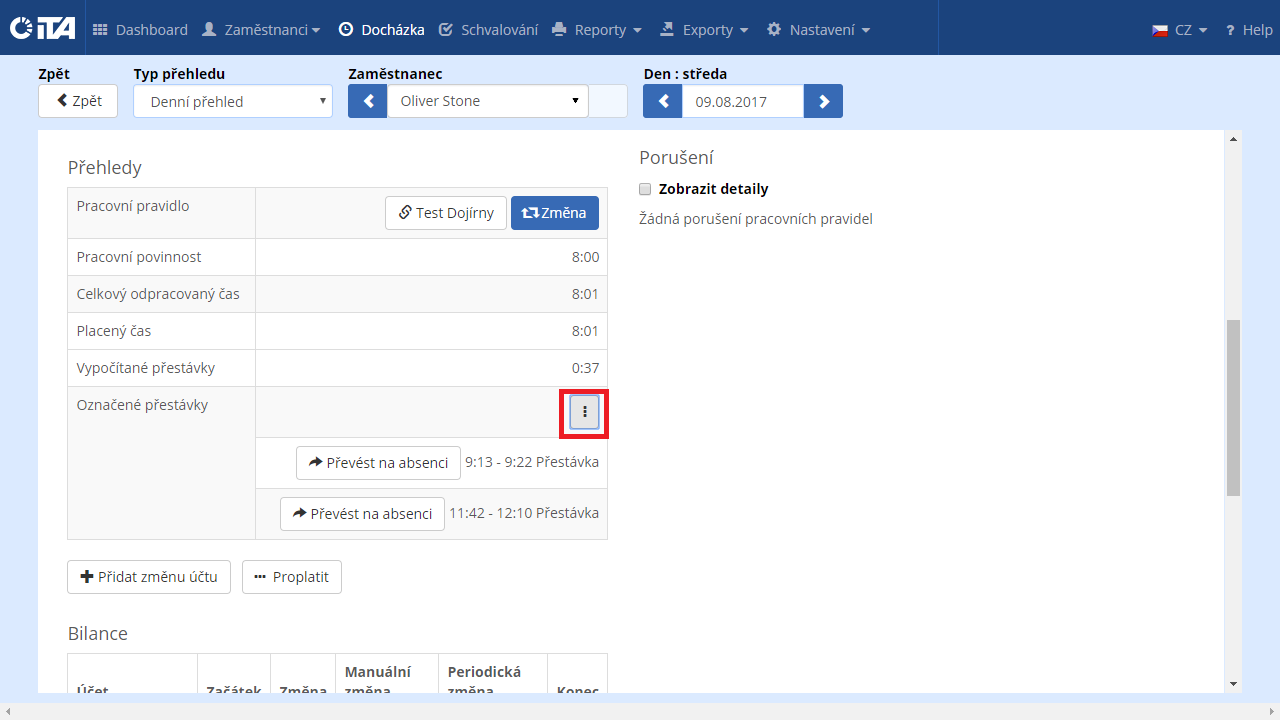1280x720 pixels.
Task: Click the Zpět back button
Action: [78, 101]
